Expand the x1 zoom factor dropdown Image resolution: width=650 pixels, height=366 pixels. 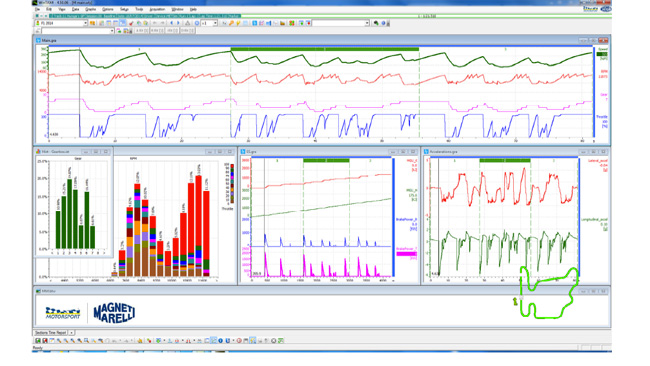point(209,23)
